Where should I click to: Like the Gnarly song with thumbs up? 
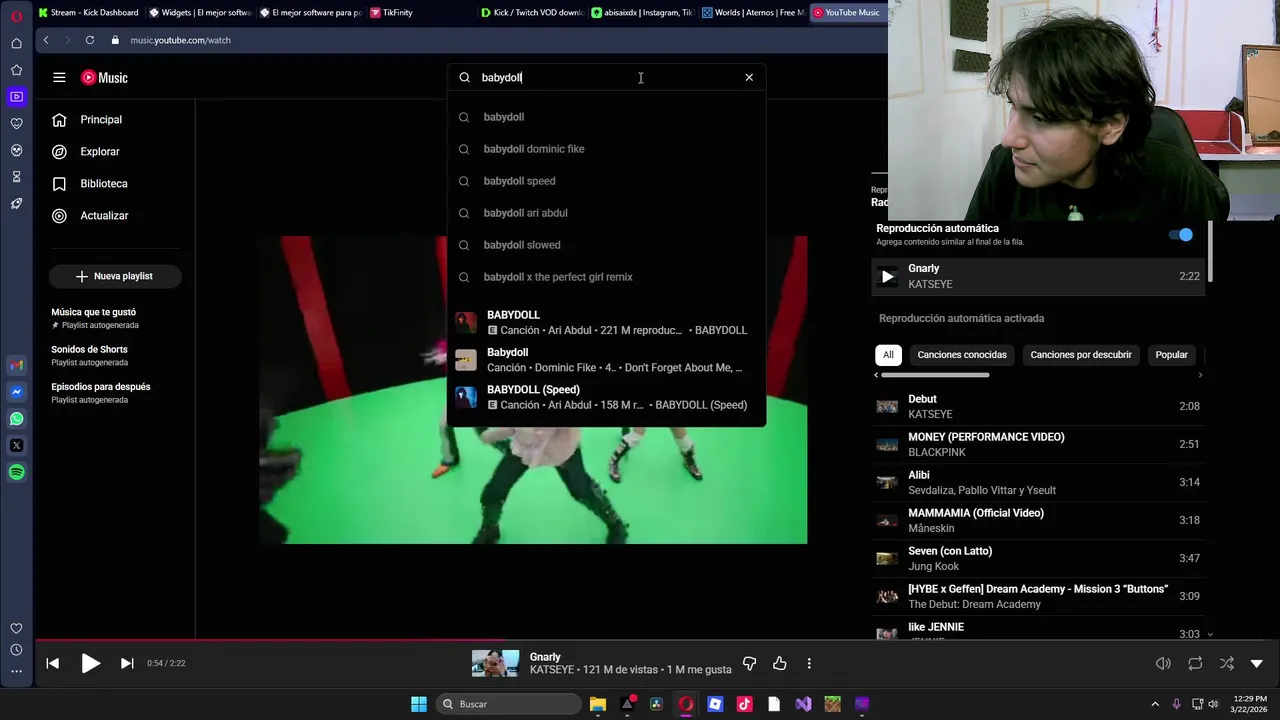pos(780,663)
